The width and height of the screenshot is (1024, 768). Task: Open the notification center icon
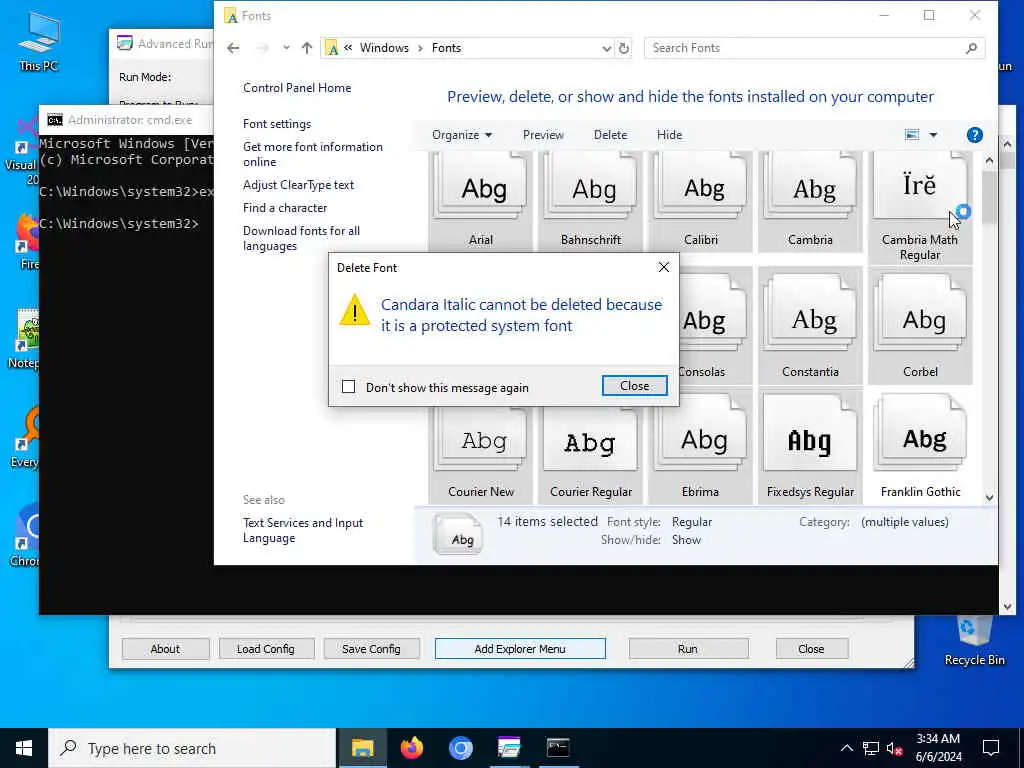[991, 748]
